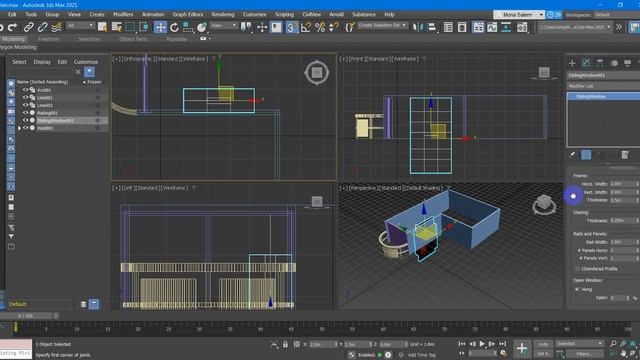The height and width of the screenshot is (360, 640).
Task: Open the project path dropdown
Action: coord(575,27)
